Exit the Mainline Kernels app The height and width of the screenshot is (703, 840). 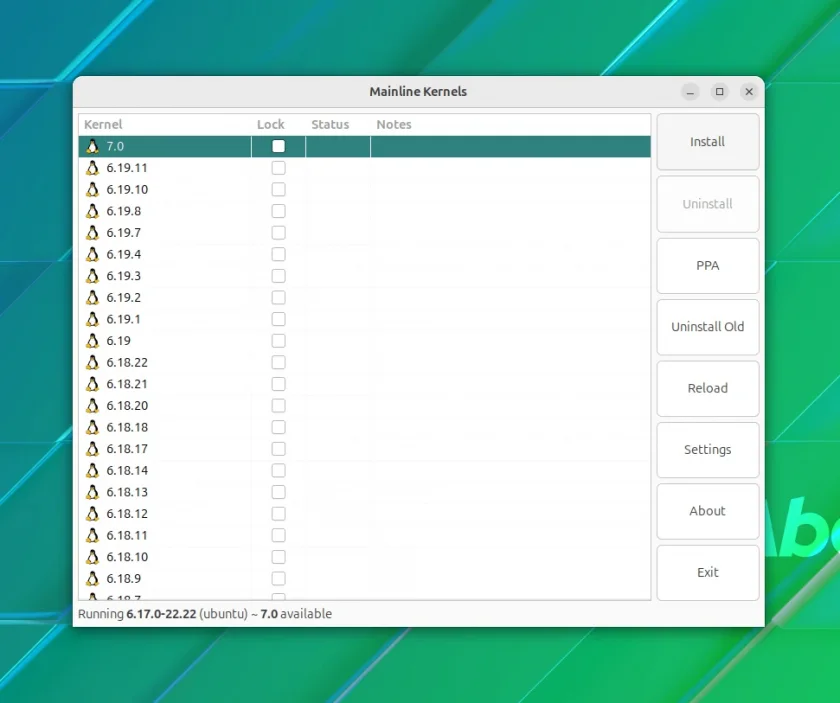pos(708,573)
